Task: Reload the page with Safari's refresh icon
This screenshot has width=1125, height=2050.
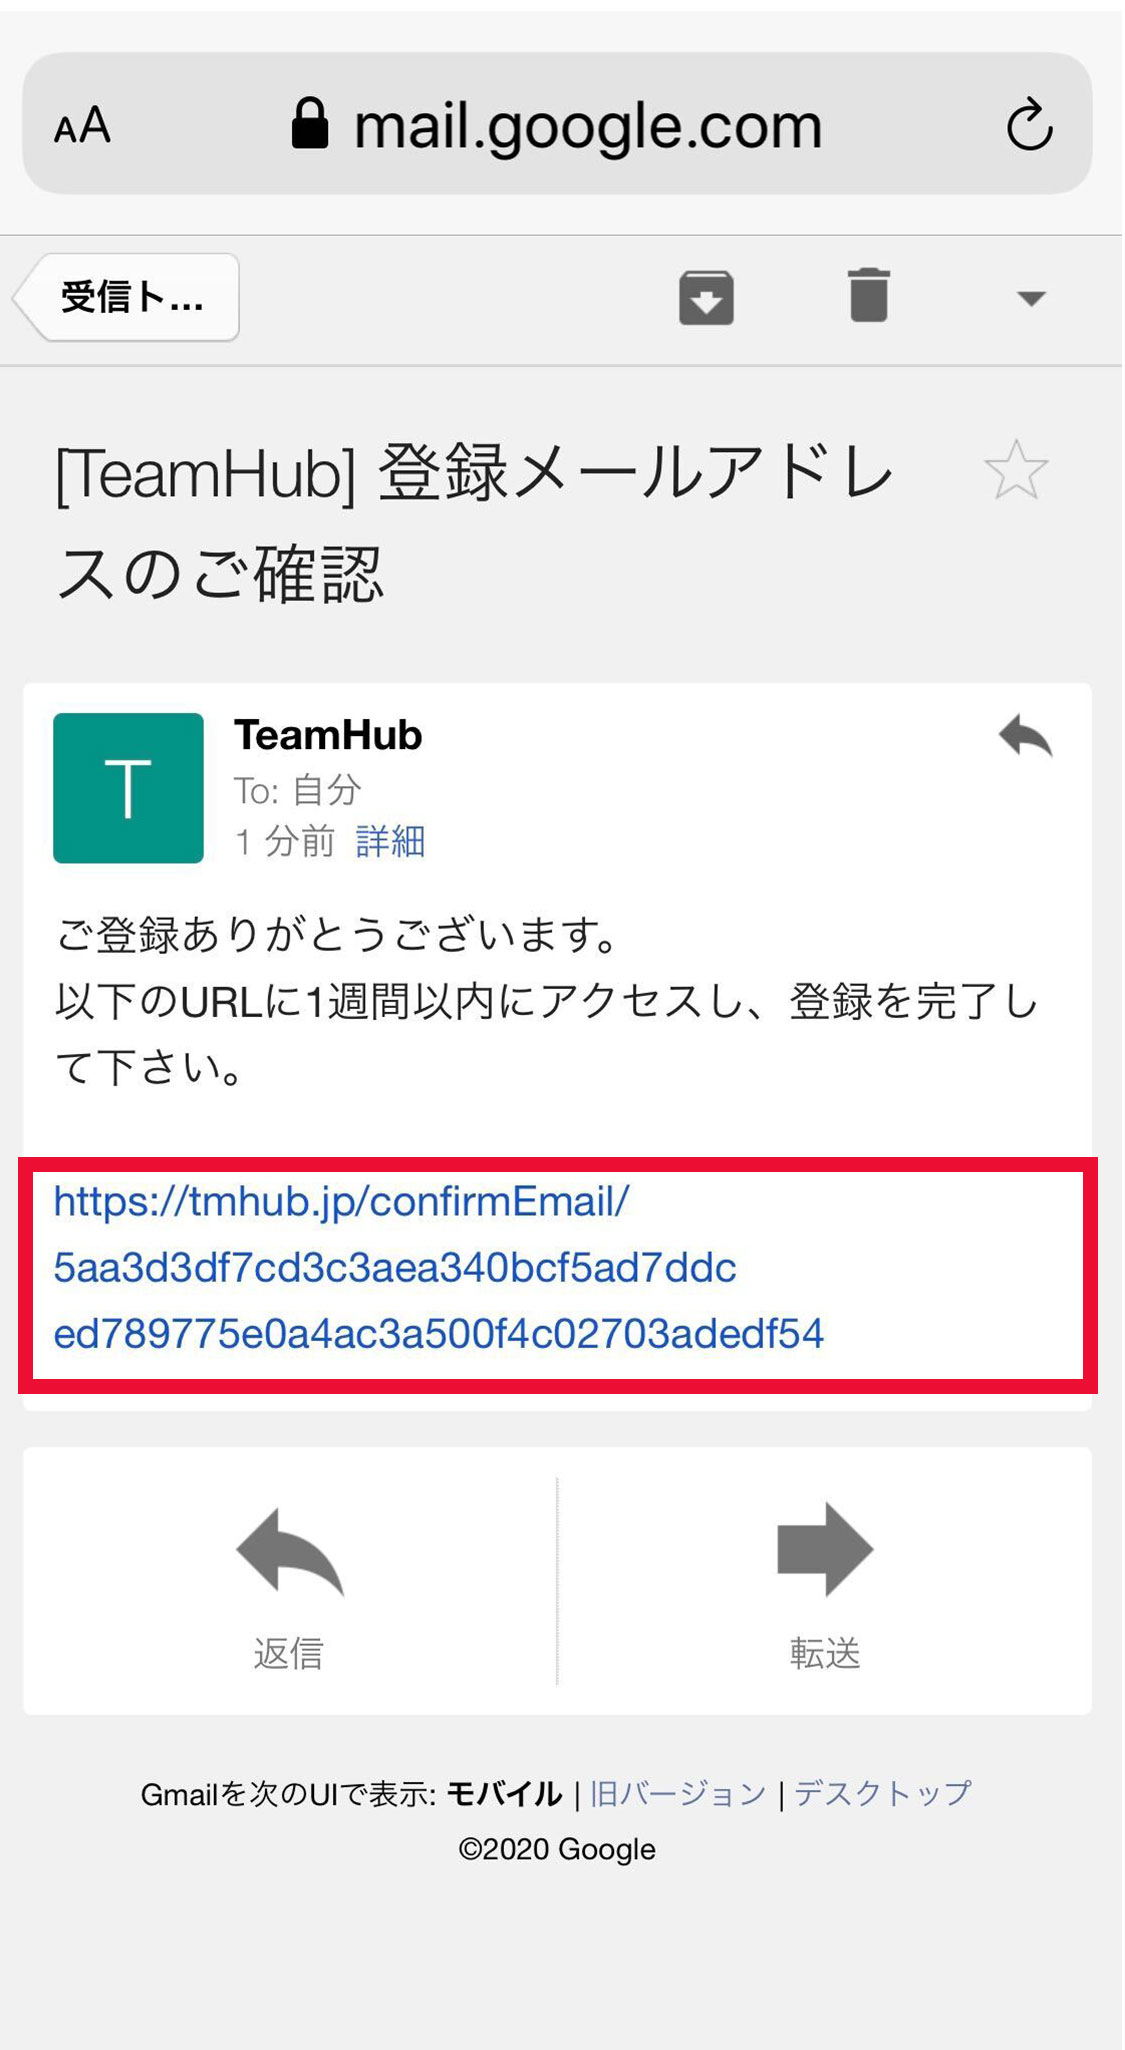Action: coord(1029,125)
